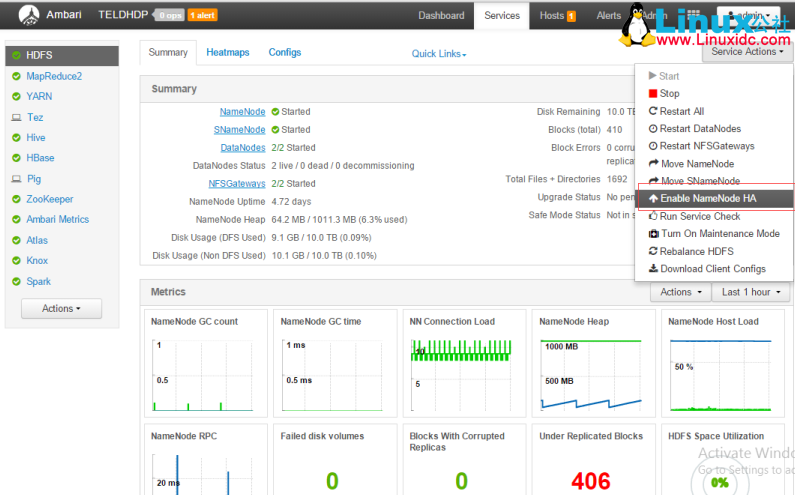Open the SNameNode link
Viewport: 795px width, 495px height.
coord(240,130)
